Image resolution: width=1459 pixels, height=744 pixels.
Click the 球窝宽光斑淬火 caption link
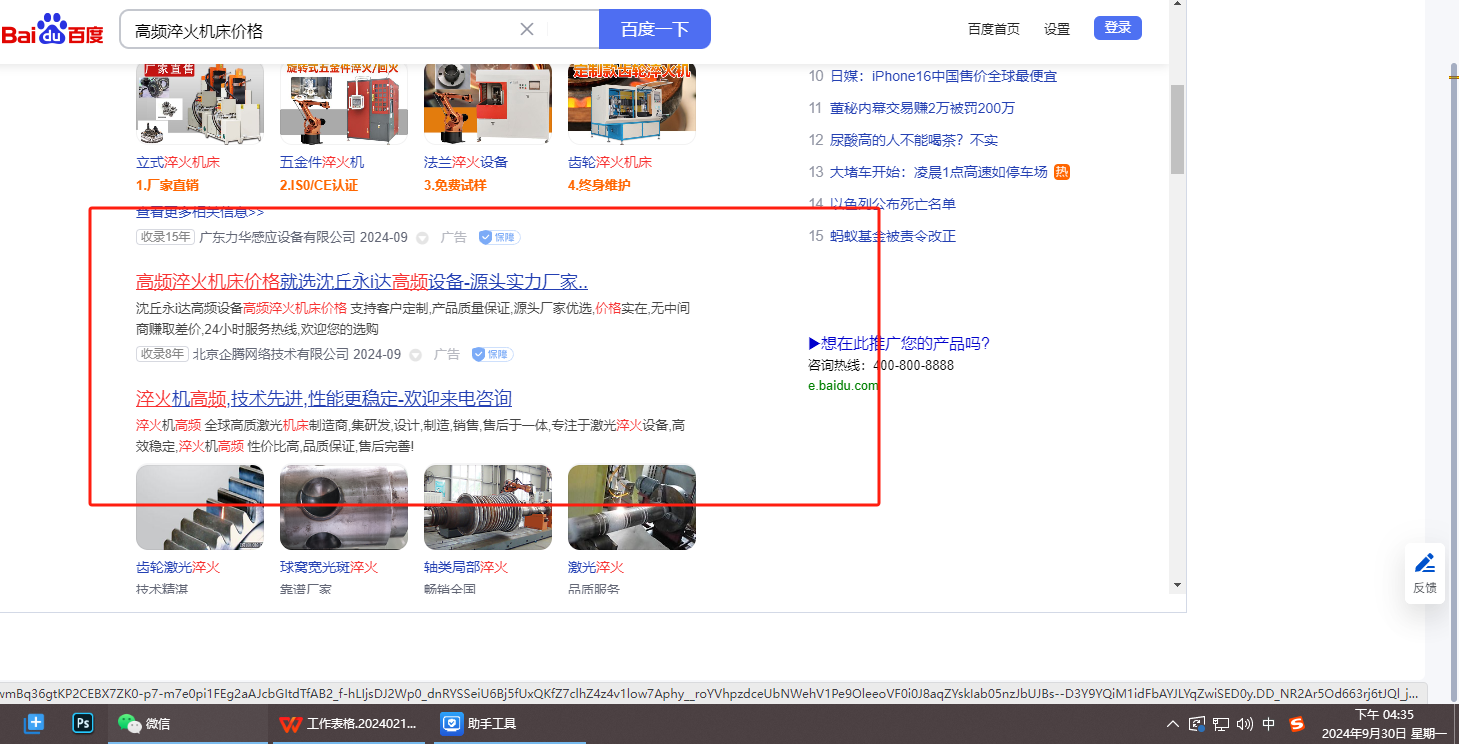tap(329, 567)
